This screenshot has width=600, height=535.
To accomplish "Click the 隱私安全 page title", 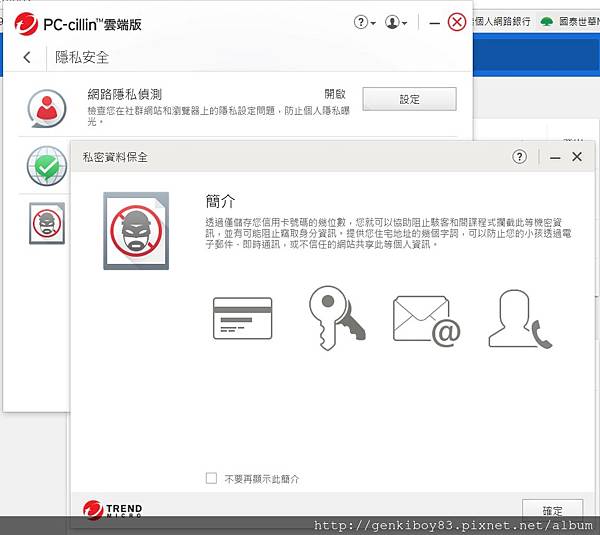I will coord(82,57).
